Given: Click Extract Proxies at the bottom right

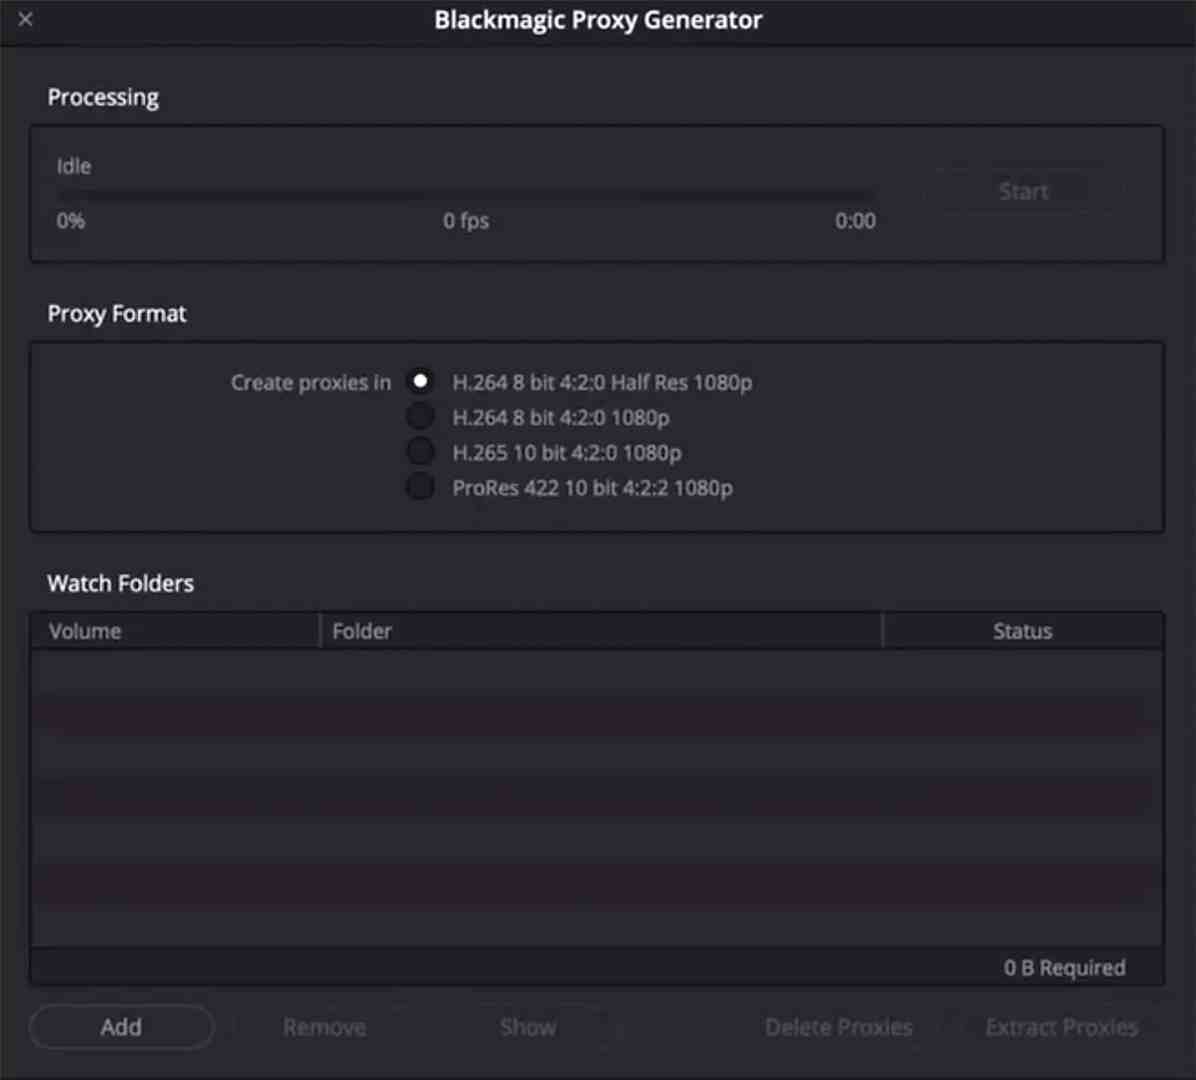Looking at the screenshot, I should click(1061, 1026).
